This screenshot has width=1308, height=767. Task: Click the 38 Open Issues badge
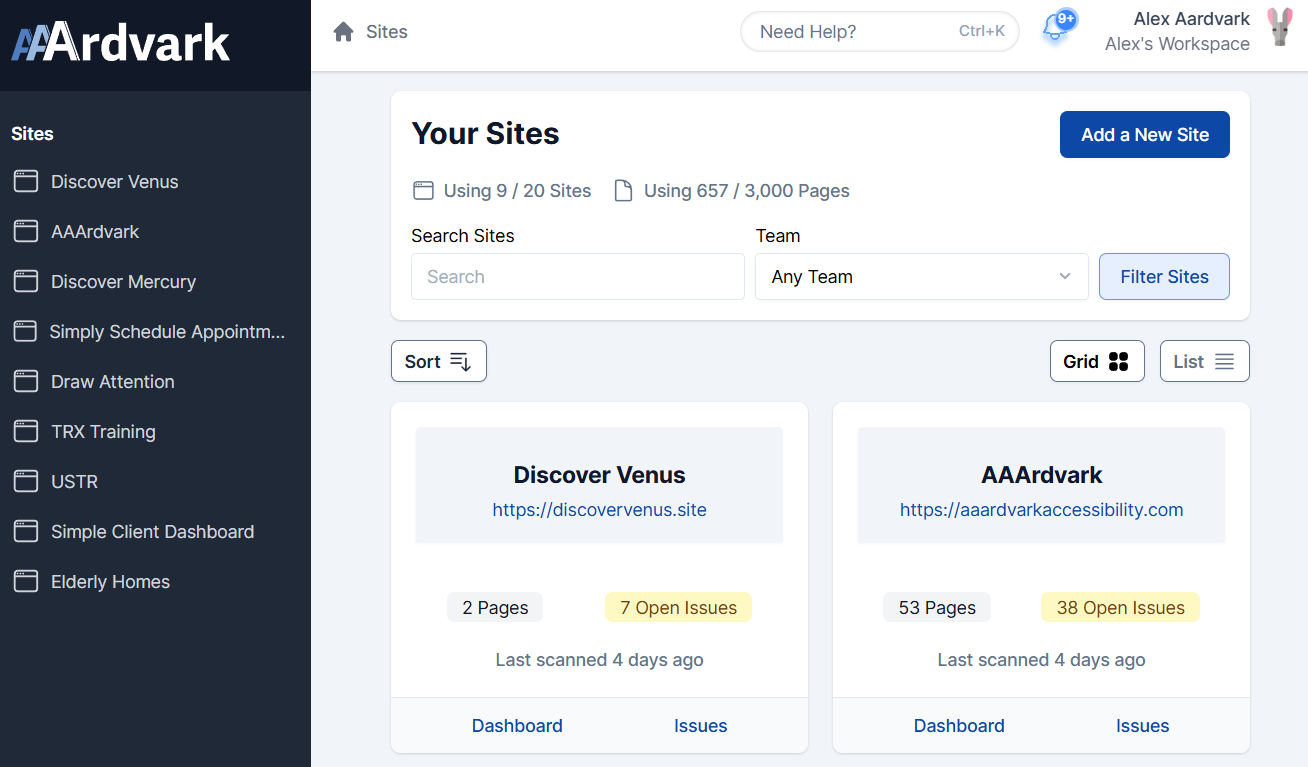[1120, 608]
